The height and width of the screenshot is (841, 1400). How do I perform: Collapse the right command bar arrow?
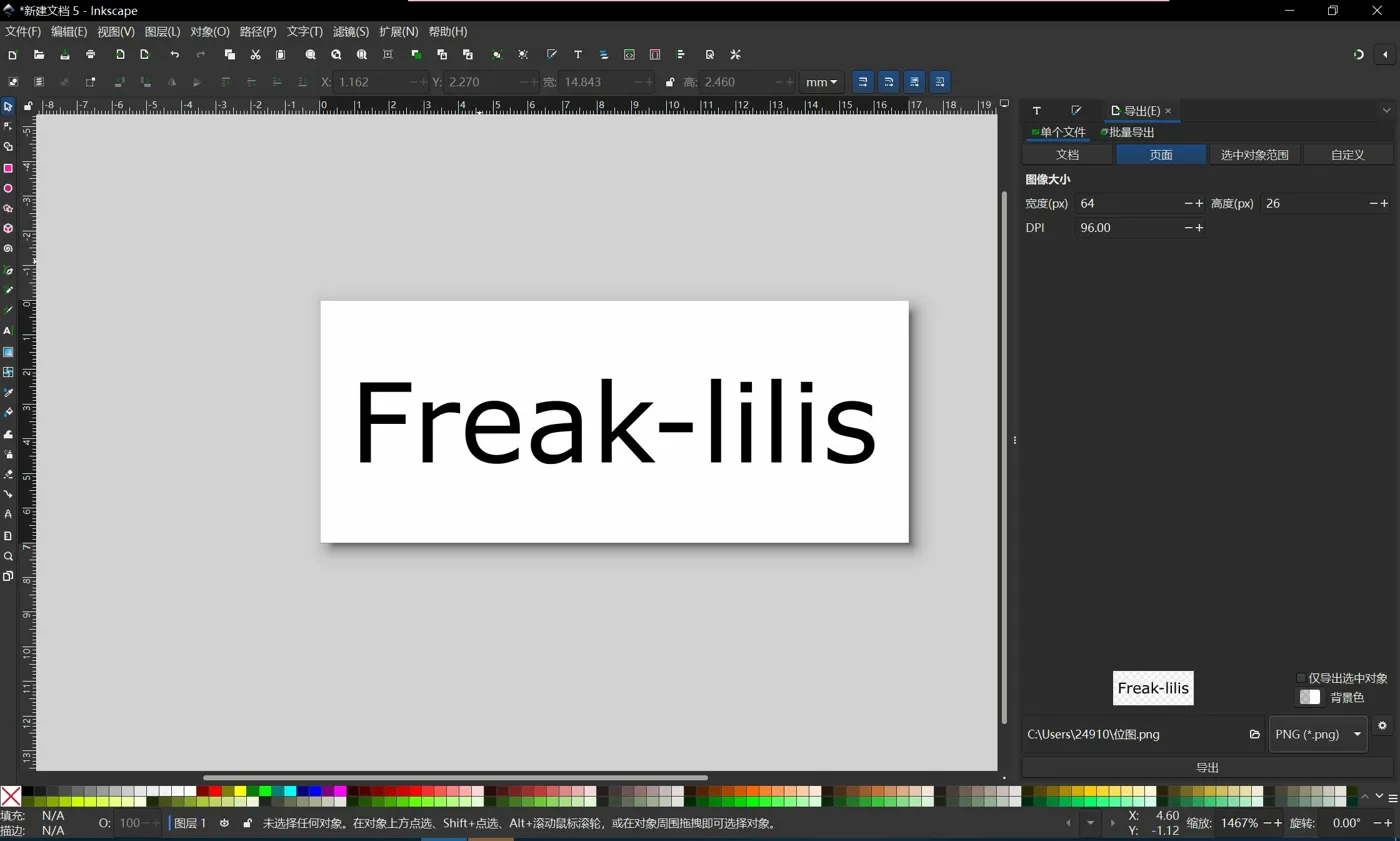pyautogui.click(x=1385, y=54)
